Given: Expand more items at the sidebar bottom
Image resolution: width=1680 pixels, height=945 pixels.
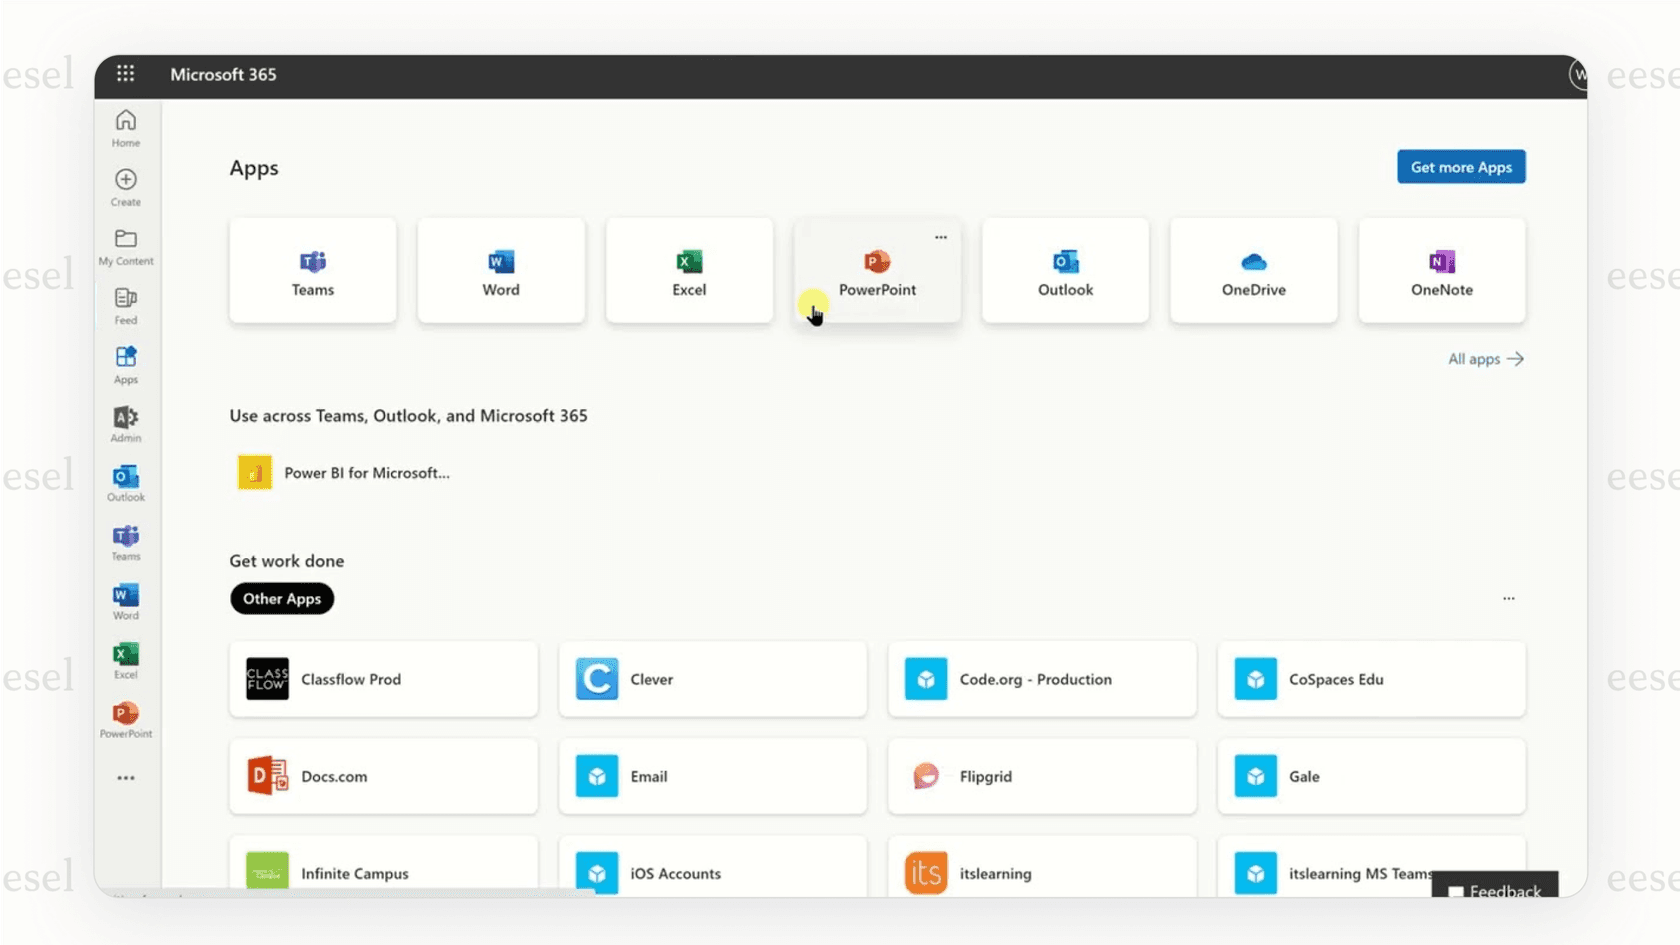Looking at the screenshot, I should pyautogui.click(x=125, y=777).
